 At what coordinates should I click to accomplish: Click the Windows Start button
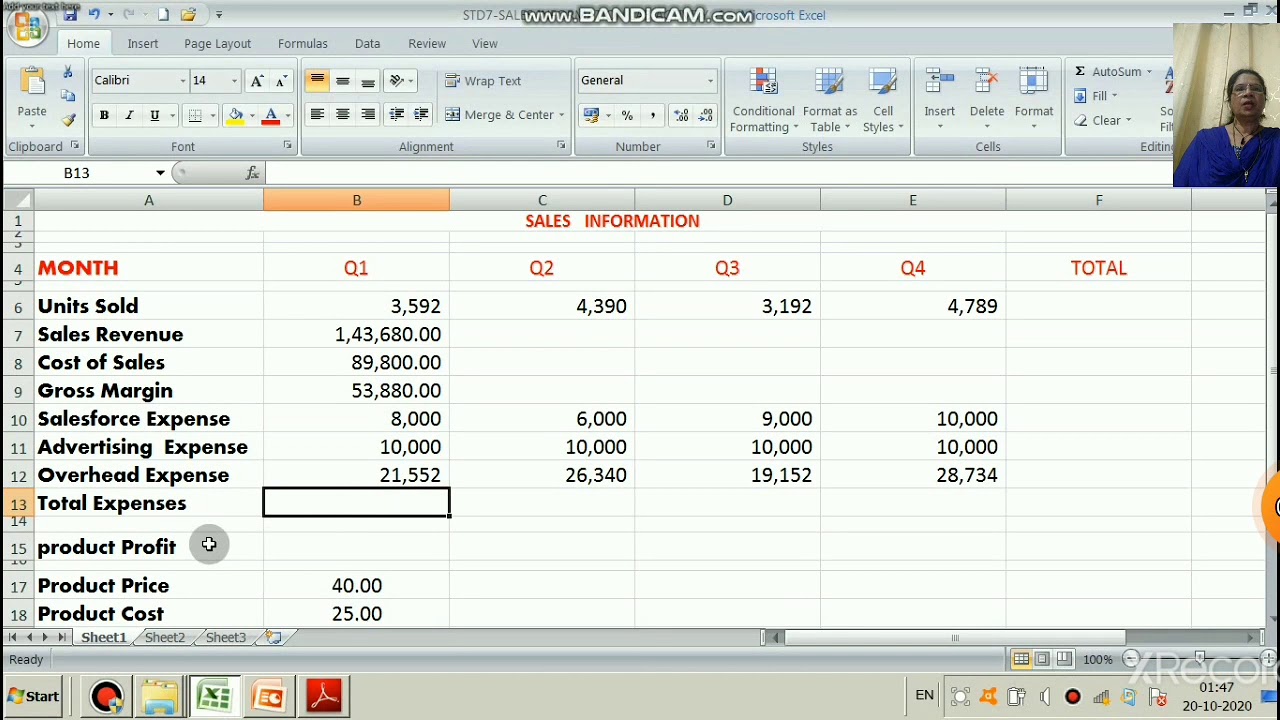(33, 696)
